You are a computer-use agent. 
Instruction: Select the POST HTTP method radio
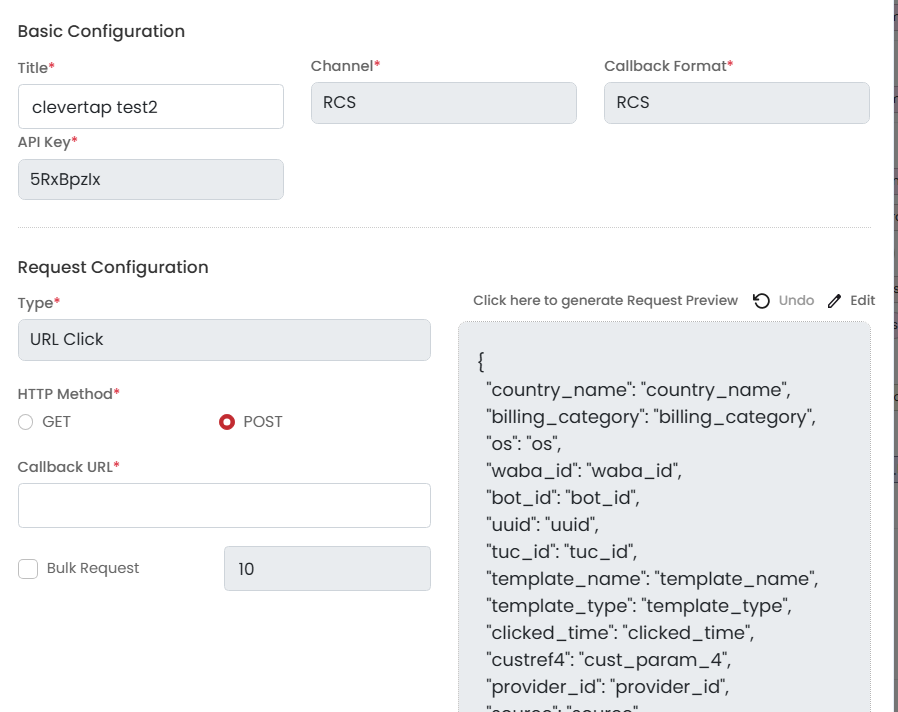click(227, 422)
